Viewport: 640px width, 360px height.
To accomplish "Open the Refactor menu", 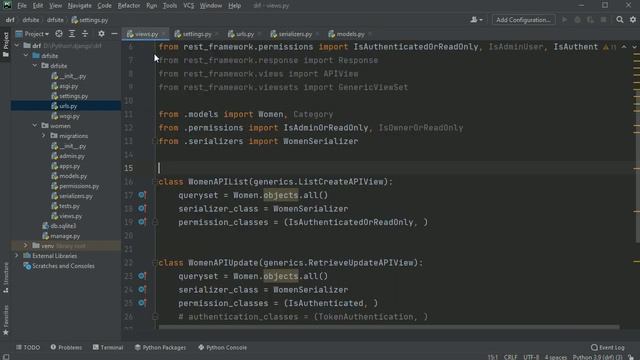I will pos(129,6).
